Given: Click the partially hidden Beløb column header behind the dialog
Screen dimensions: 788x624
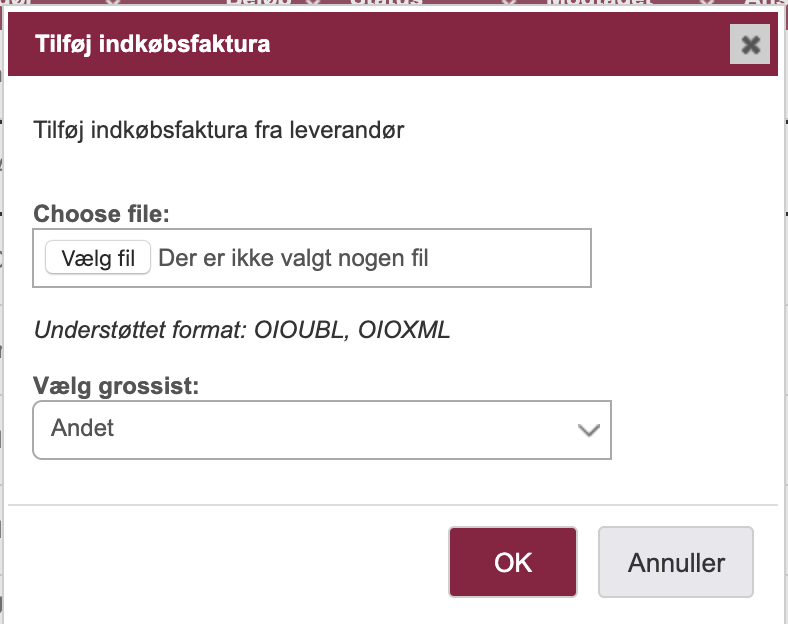Looking at the screenshot, I should click(259, 3).
